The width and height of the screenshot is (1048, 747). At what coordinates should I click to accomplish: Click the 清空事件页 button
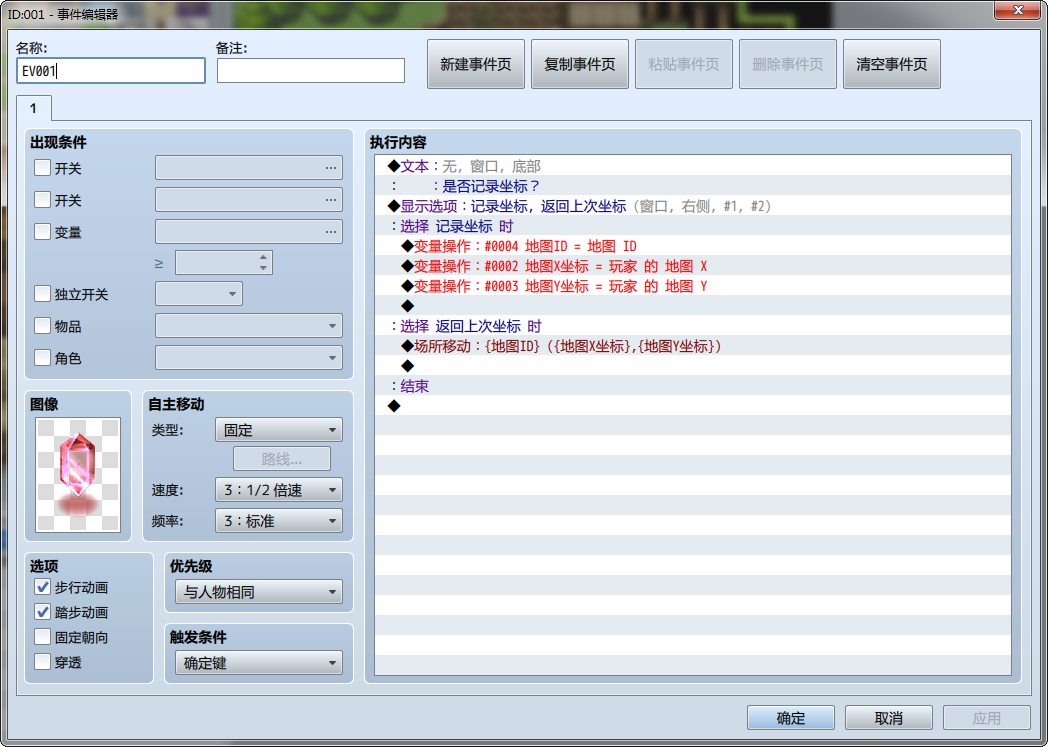[x=892, y=64]
